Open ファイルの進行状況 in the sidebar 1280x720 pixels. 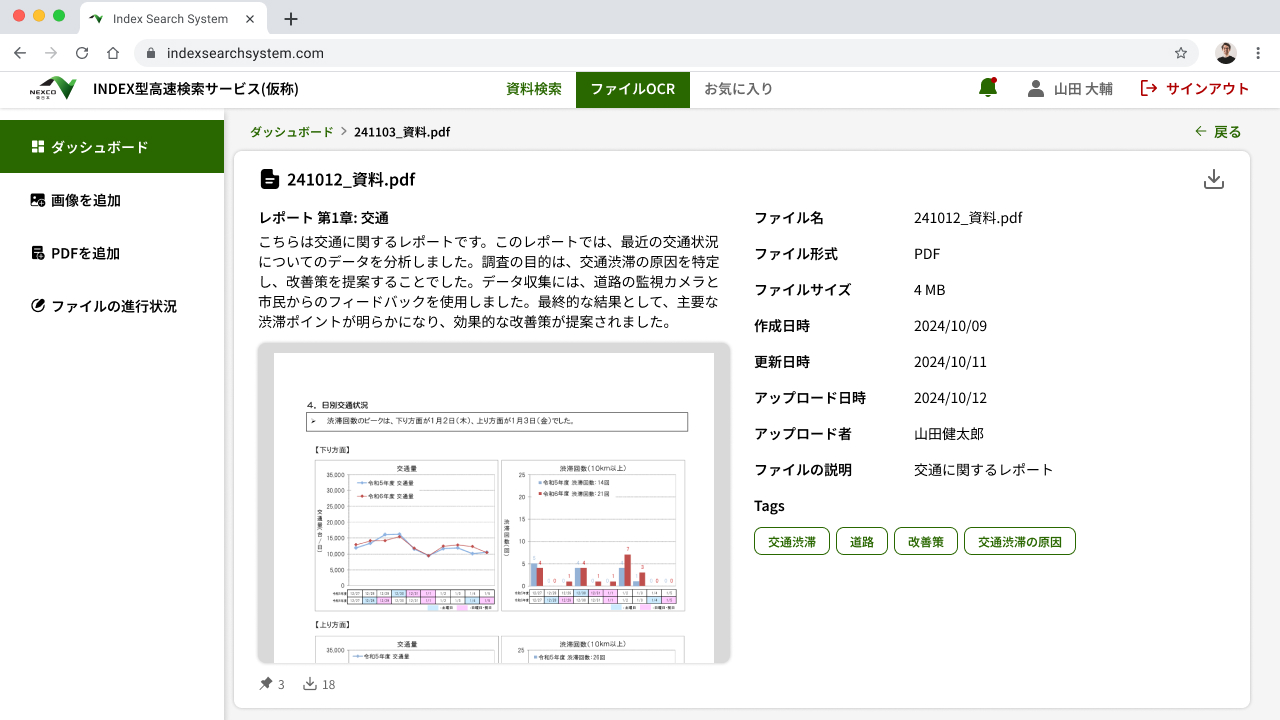pyautogui.click(x=113, y=306)
